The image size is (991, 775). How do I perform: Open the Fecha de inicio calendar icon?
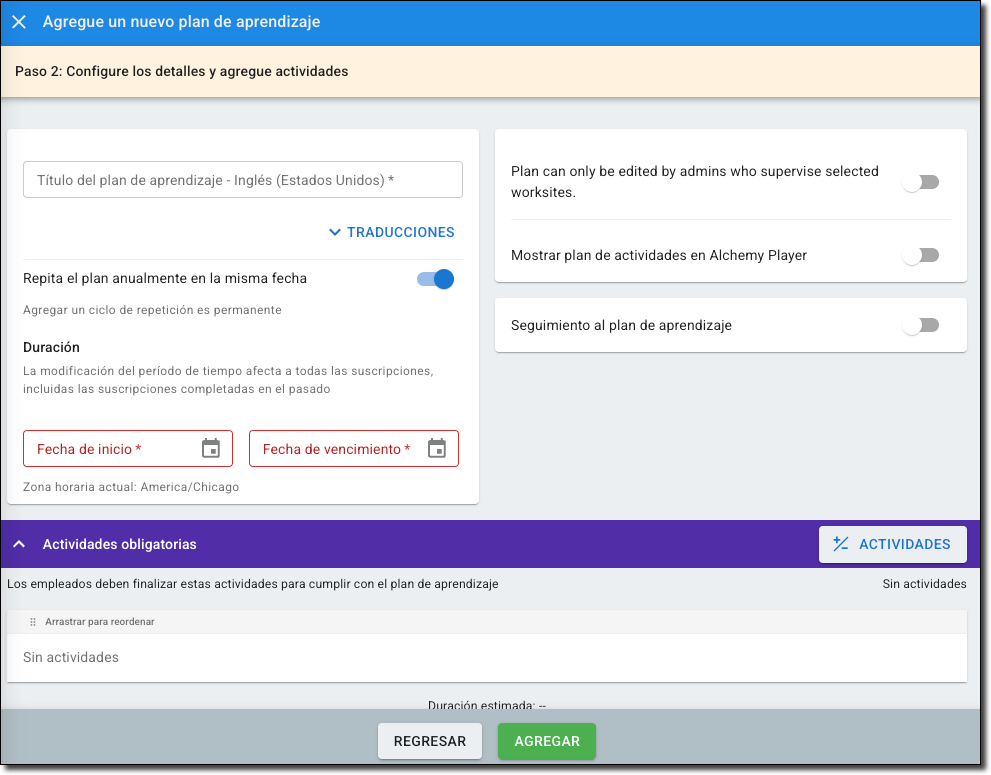tap(211, 448)
